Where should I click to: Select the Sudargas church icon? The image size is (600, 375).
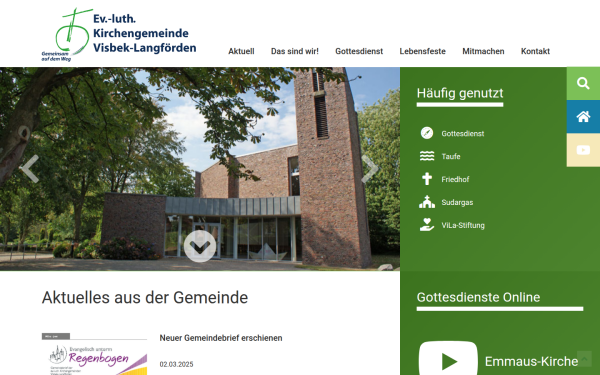427,202
